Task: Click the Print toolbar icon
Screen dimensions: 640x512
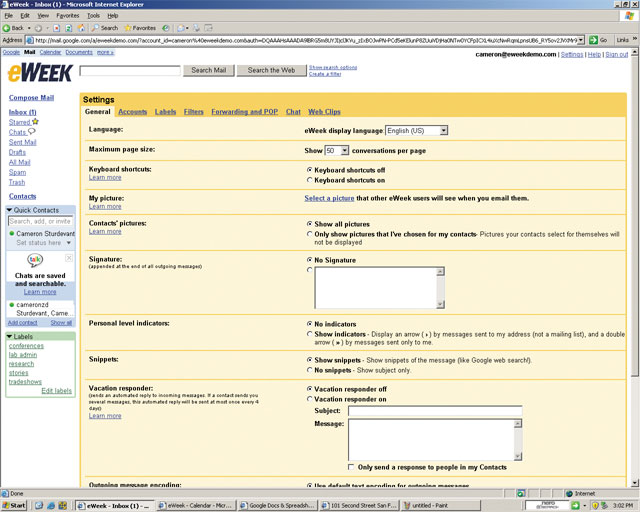Action: click(196, 28)
